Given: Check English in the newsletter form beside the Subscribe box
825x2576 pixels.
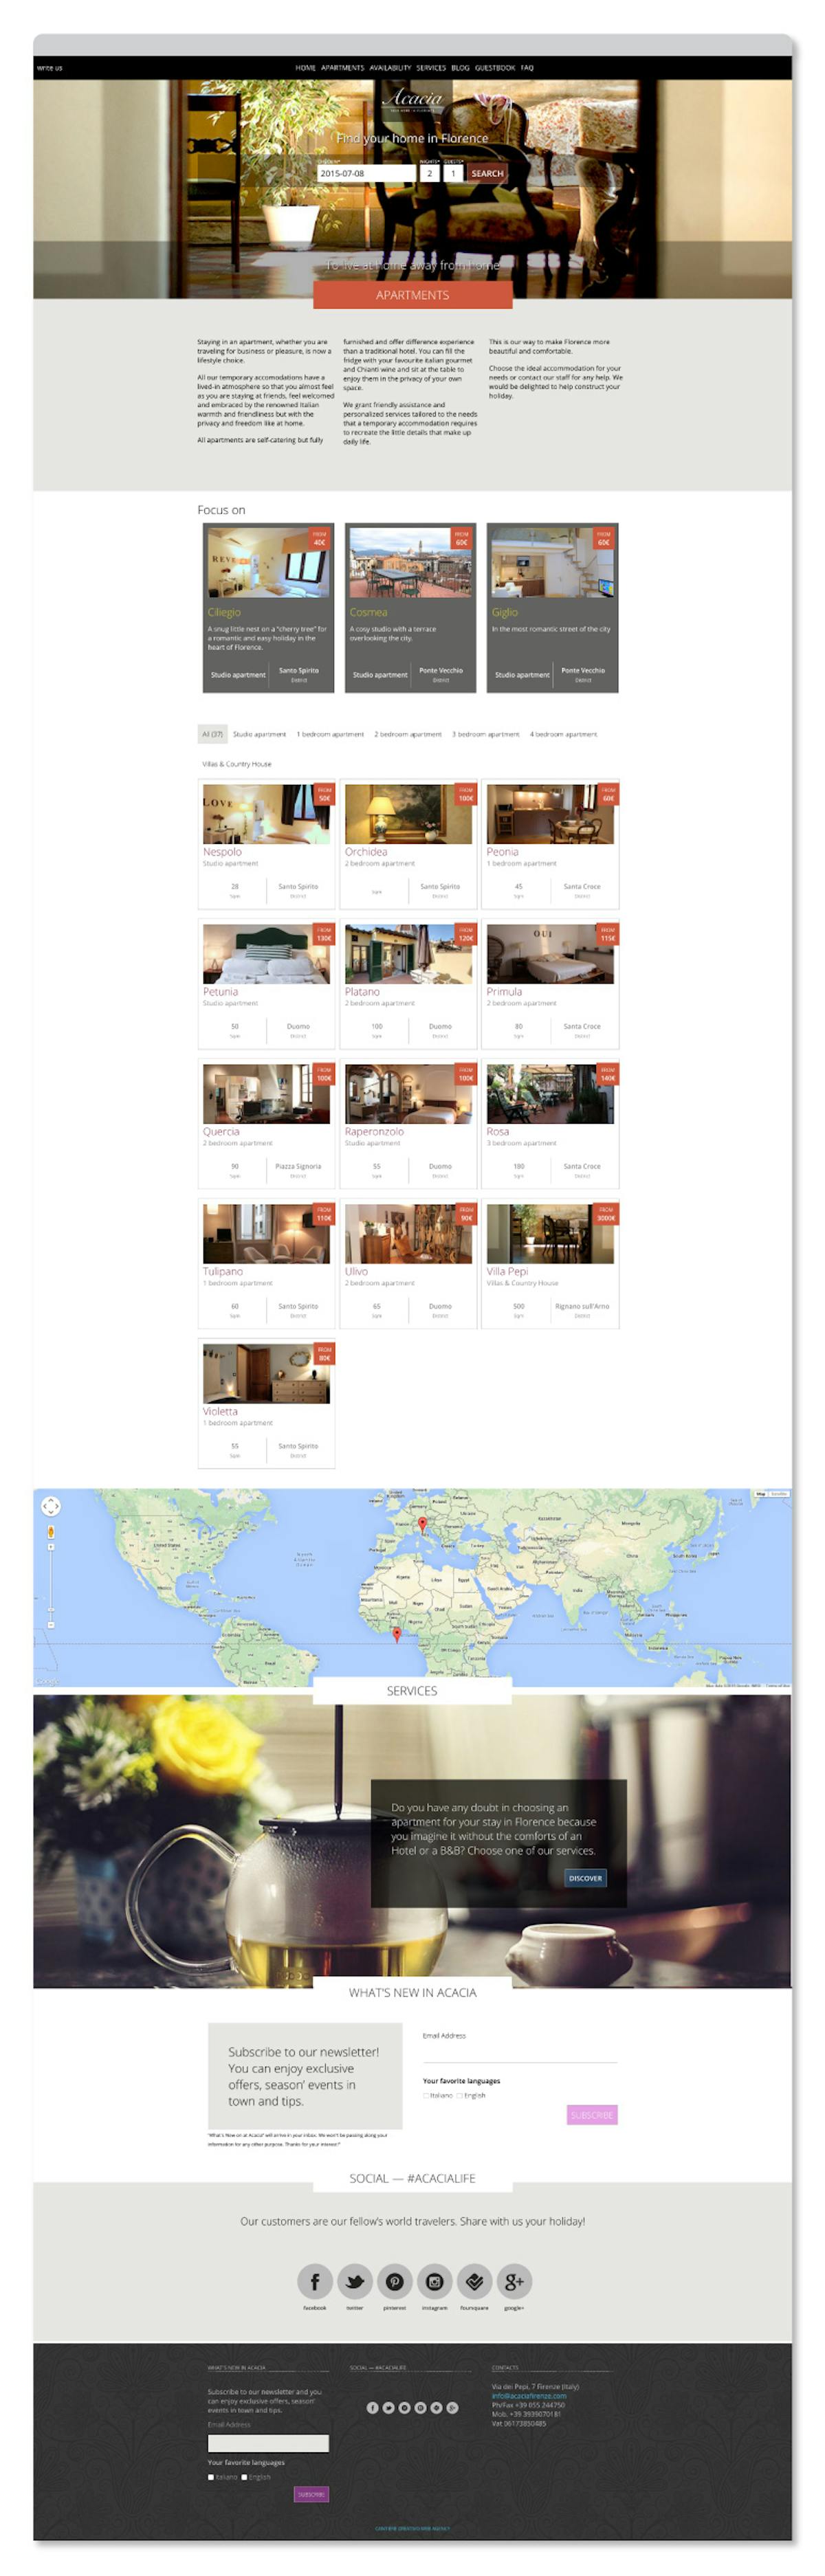Looking at the screenshot, I should [x=460, y=2095].
